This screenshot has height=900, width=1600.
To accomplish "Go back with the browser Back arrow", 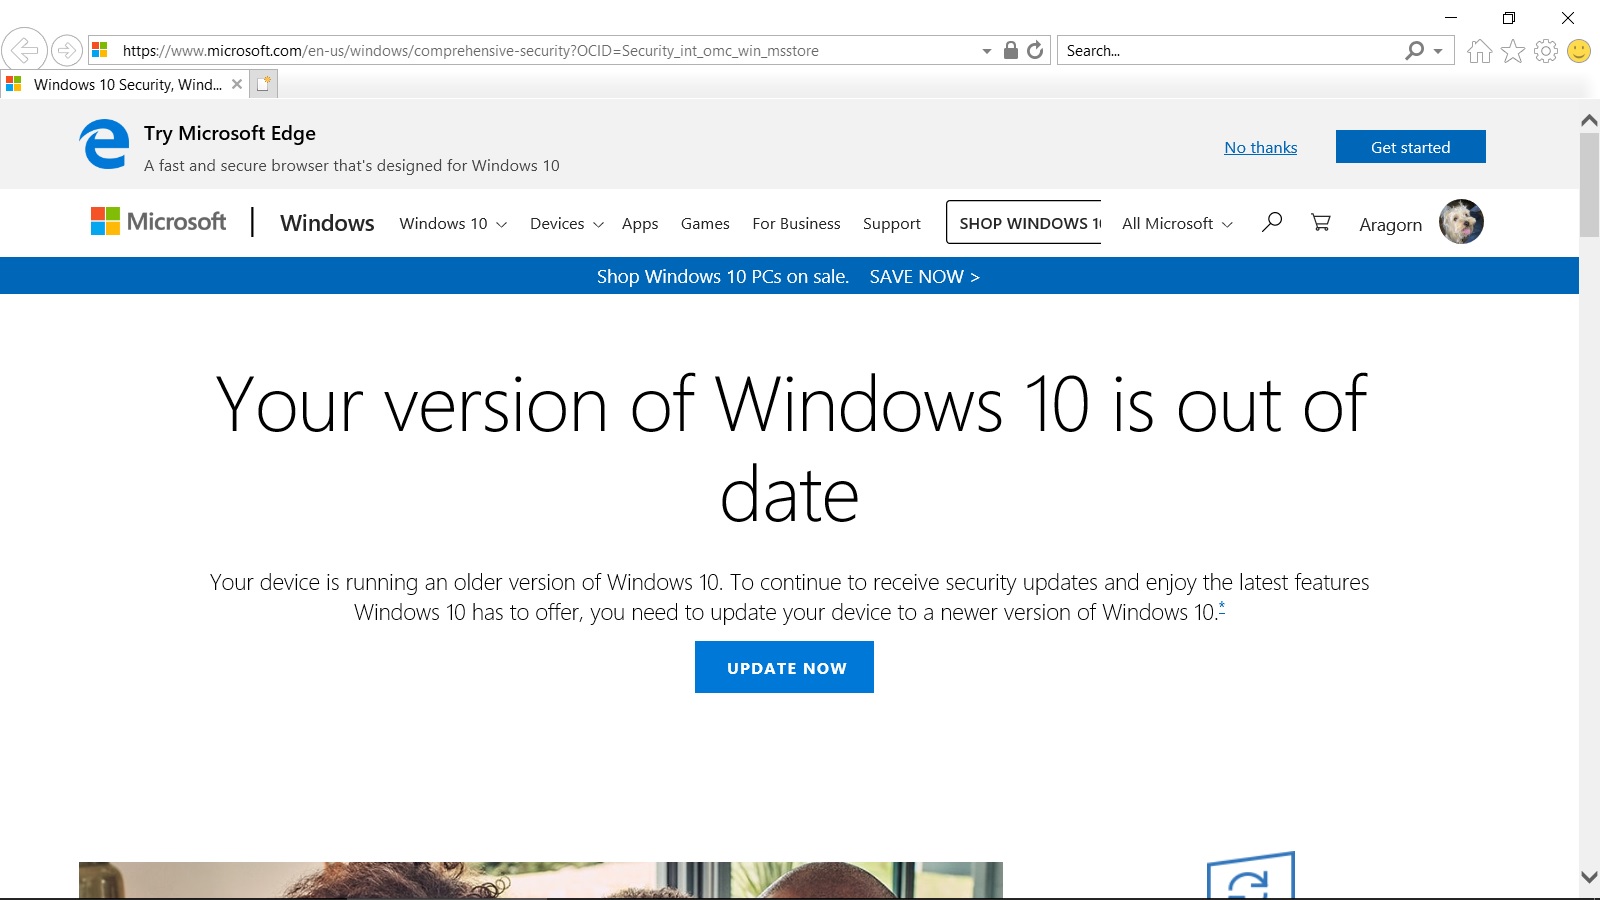I will click(x=24, y=49).
